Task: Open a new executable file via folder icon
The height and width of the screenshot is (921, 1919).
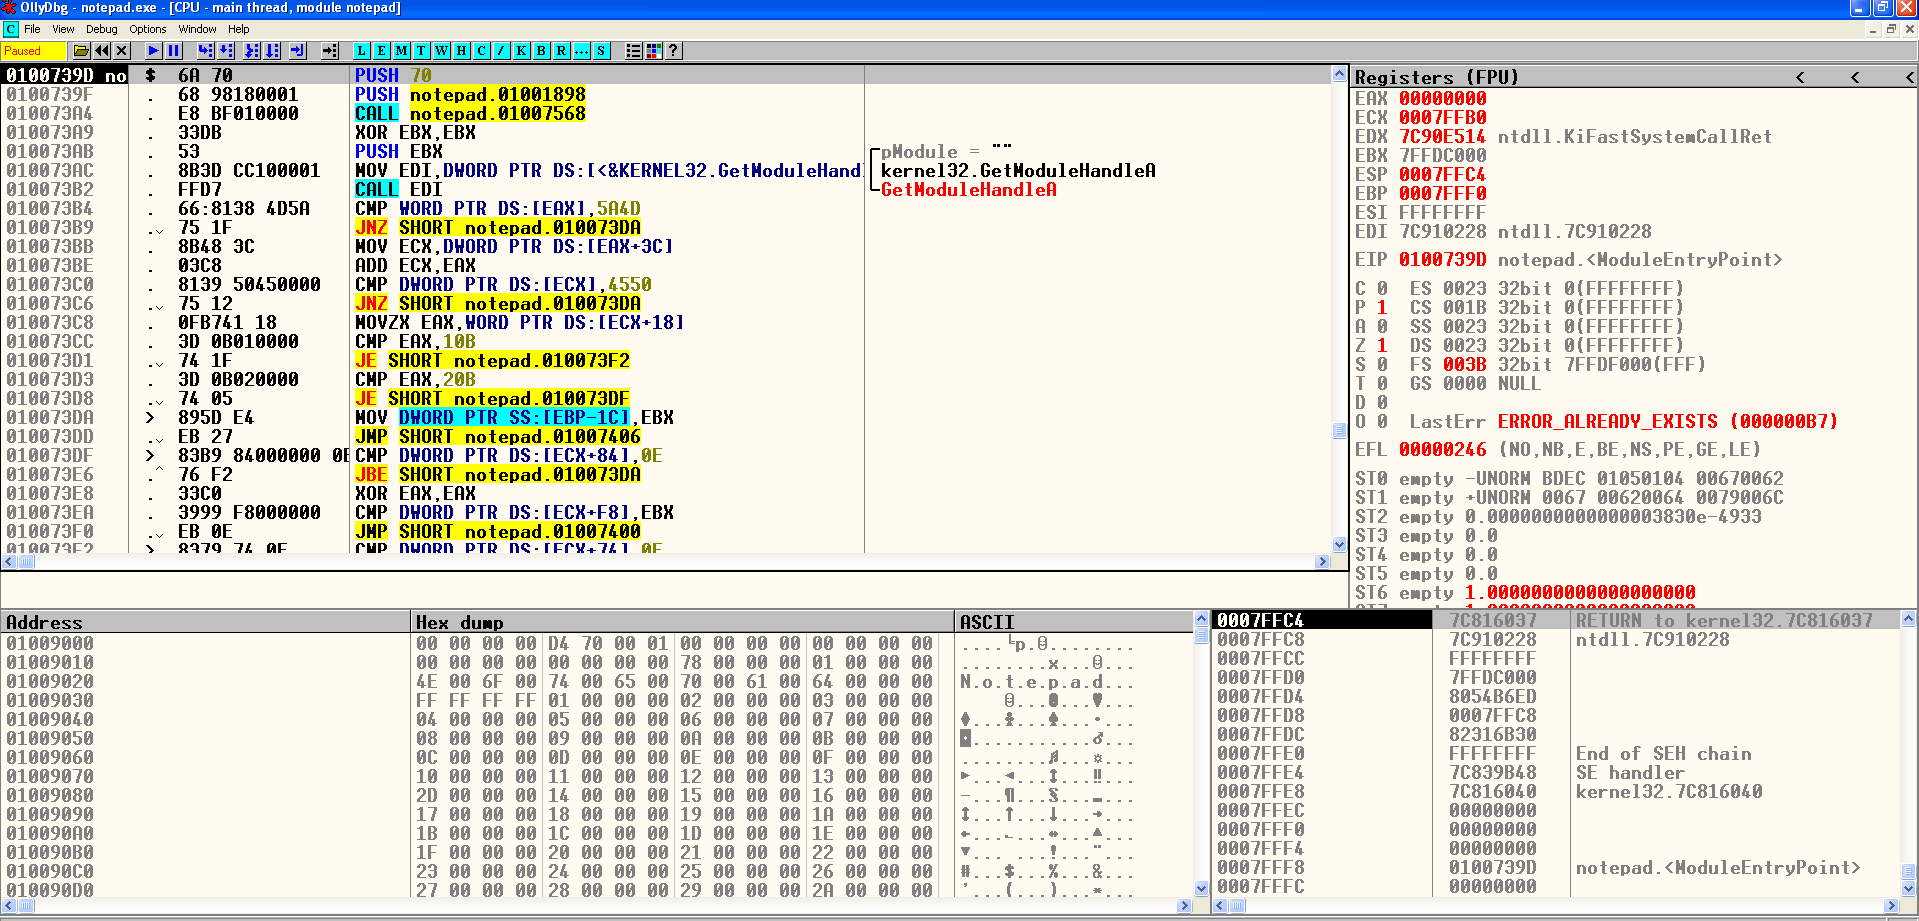Action: pyautogui.click(x=82, y=50)
